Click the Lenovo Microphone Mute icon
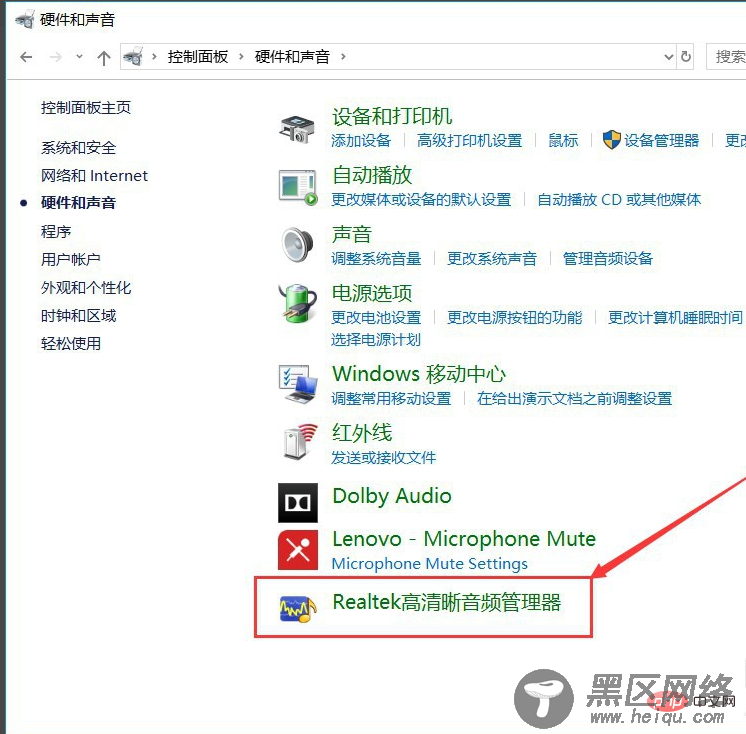The height and width of the screenshot is (734, 746). (x=298, y=550)
